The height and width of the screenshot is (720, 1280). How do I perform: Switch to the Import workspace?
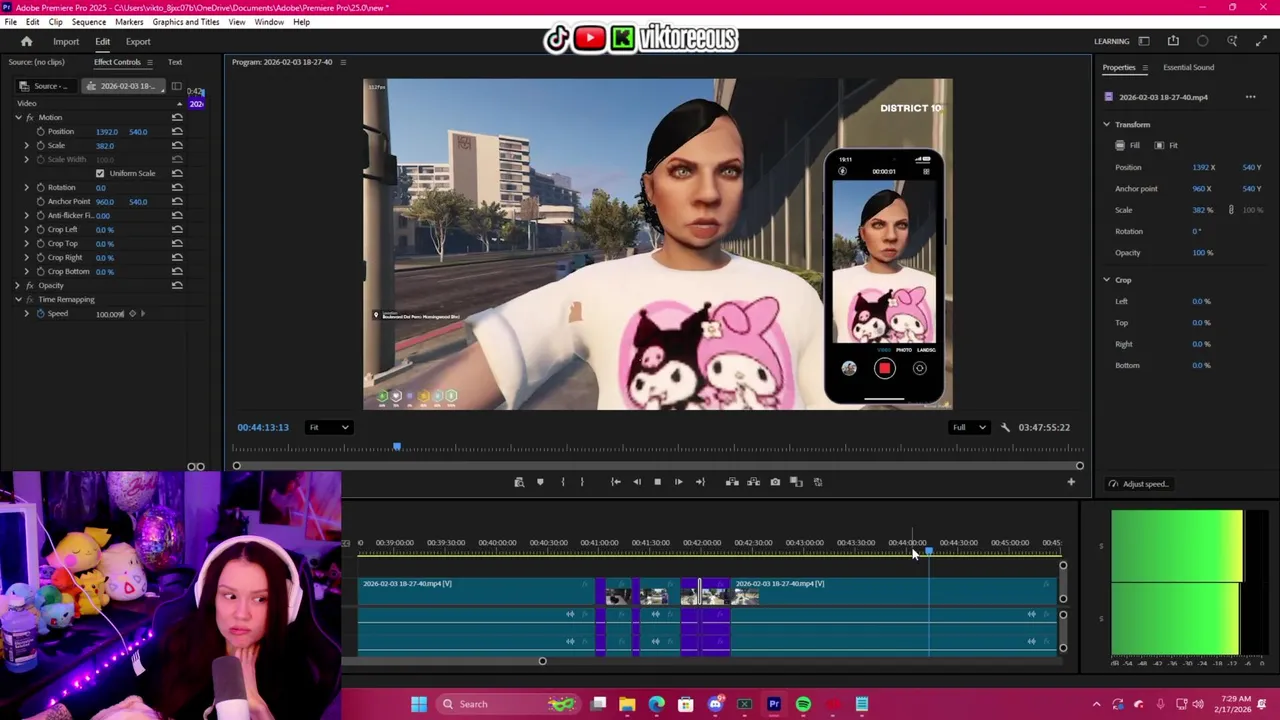(x=66, y=42)
